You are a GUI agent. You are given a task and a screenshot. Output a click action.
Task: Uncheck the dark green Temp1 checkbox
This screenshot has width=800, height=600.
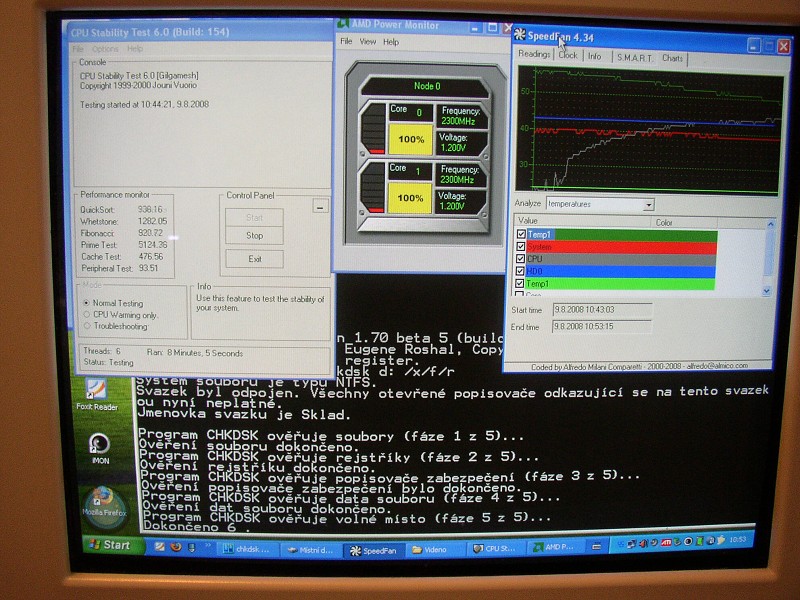[x=521, y=234]
